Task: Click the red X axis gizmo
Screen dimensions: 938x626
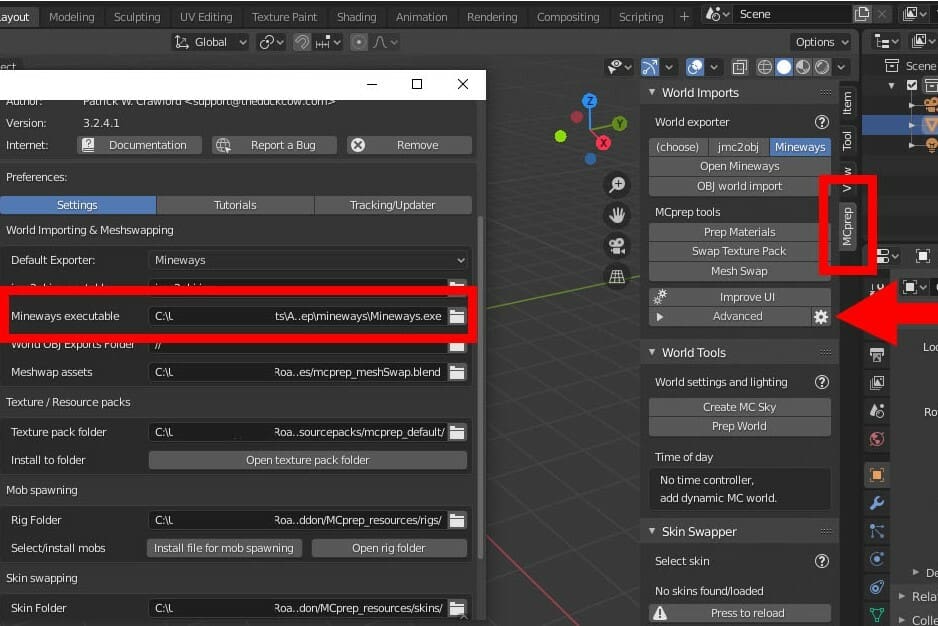Action: pyautogui.click(x=604, y=143)
